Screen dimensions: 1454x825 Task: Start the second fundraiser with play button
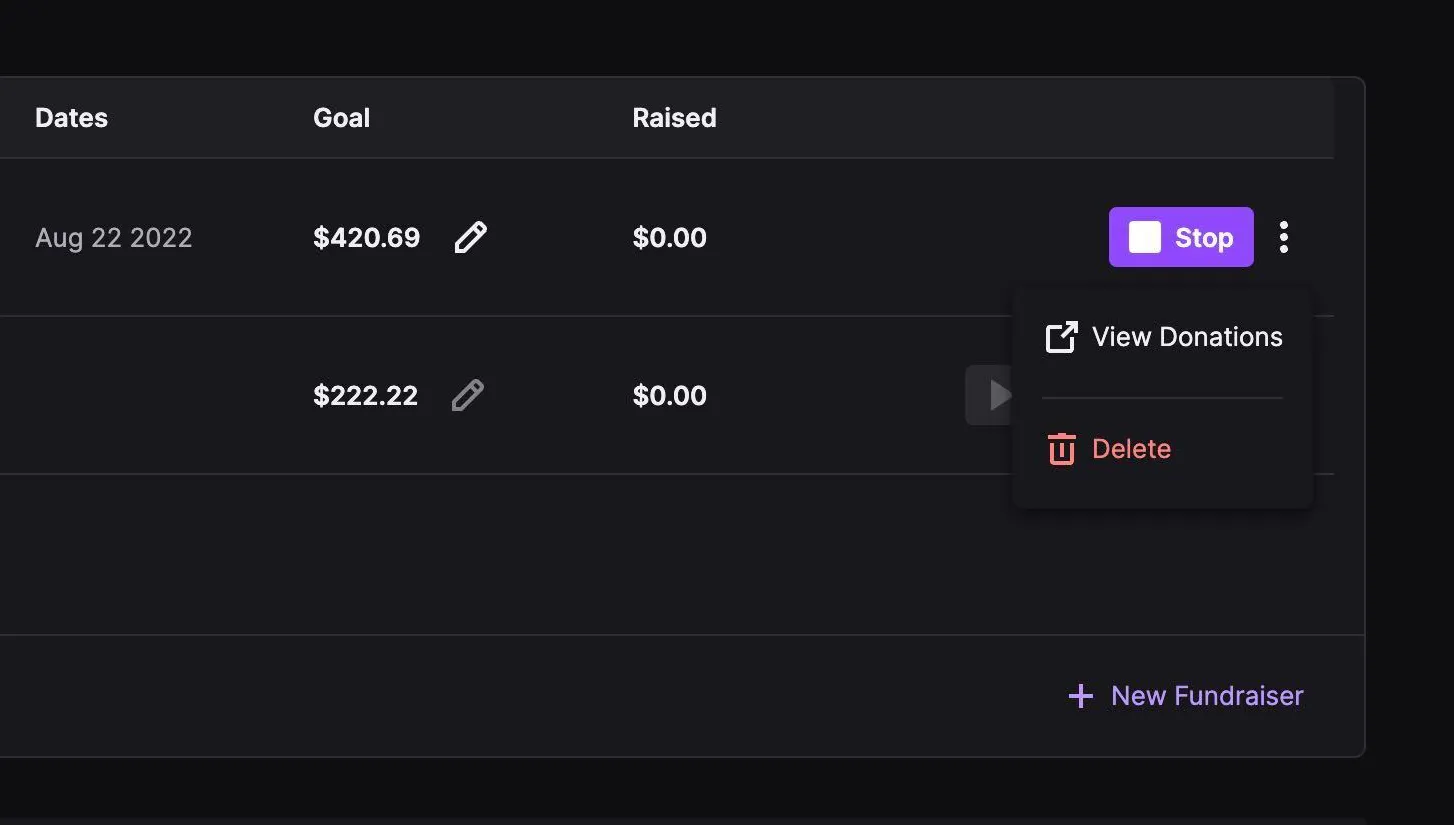[x=990, y=395]
